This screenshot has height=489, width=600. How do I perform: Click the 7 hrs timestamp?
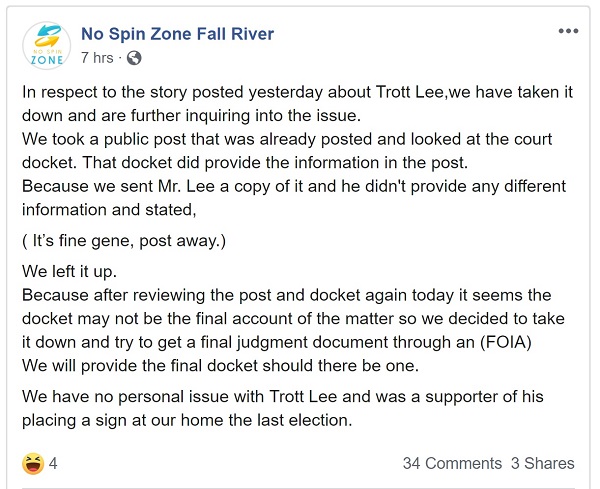97,58
